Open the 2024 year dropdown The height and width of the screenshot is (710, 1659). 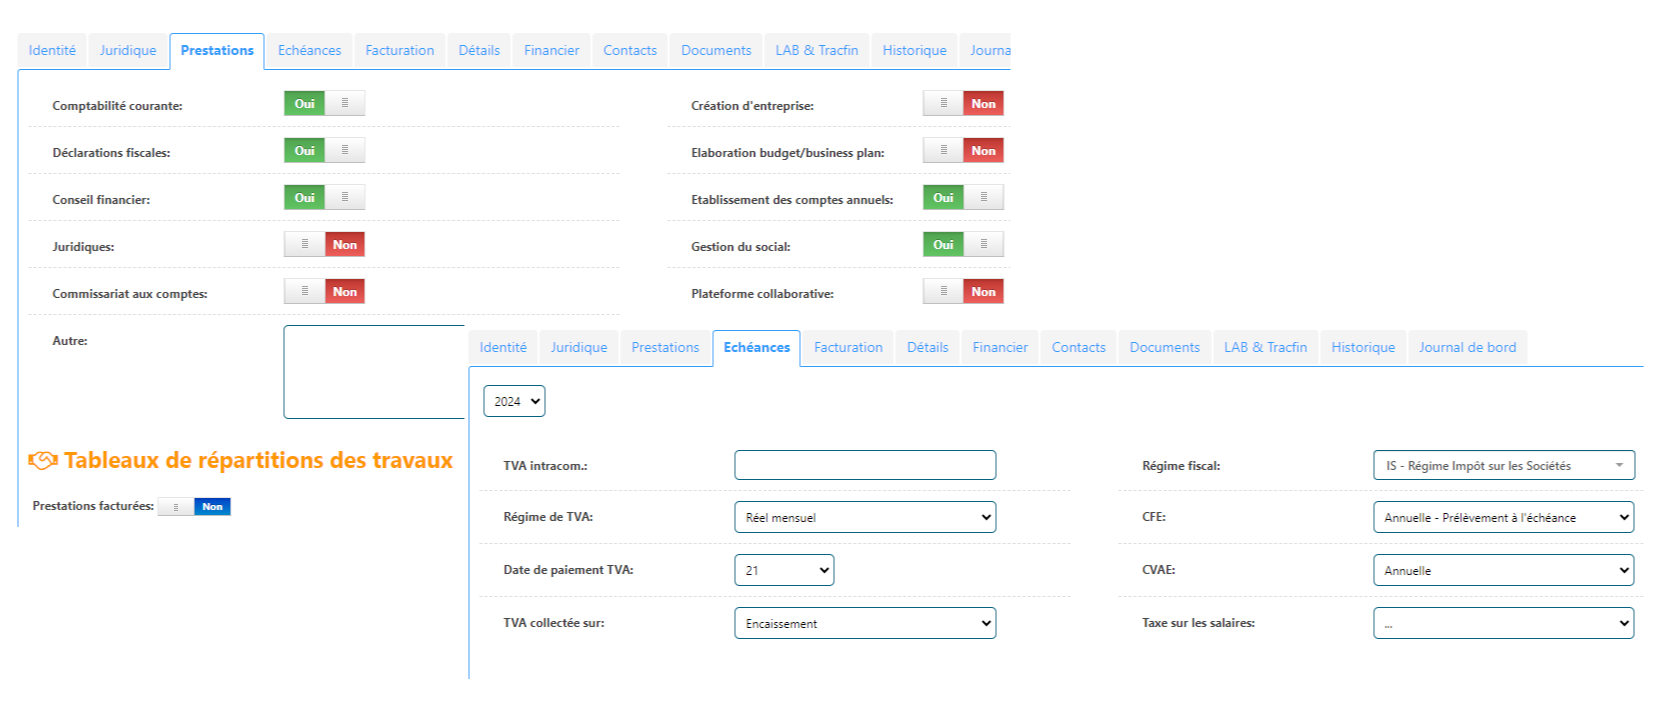514,401
